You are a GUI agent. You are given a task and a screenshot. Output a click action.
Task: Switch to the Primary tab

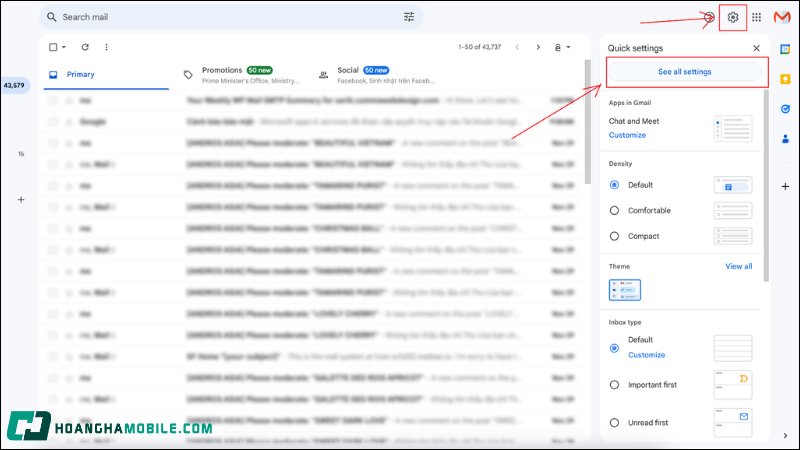click(106, 74)
